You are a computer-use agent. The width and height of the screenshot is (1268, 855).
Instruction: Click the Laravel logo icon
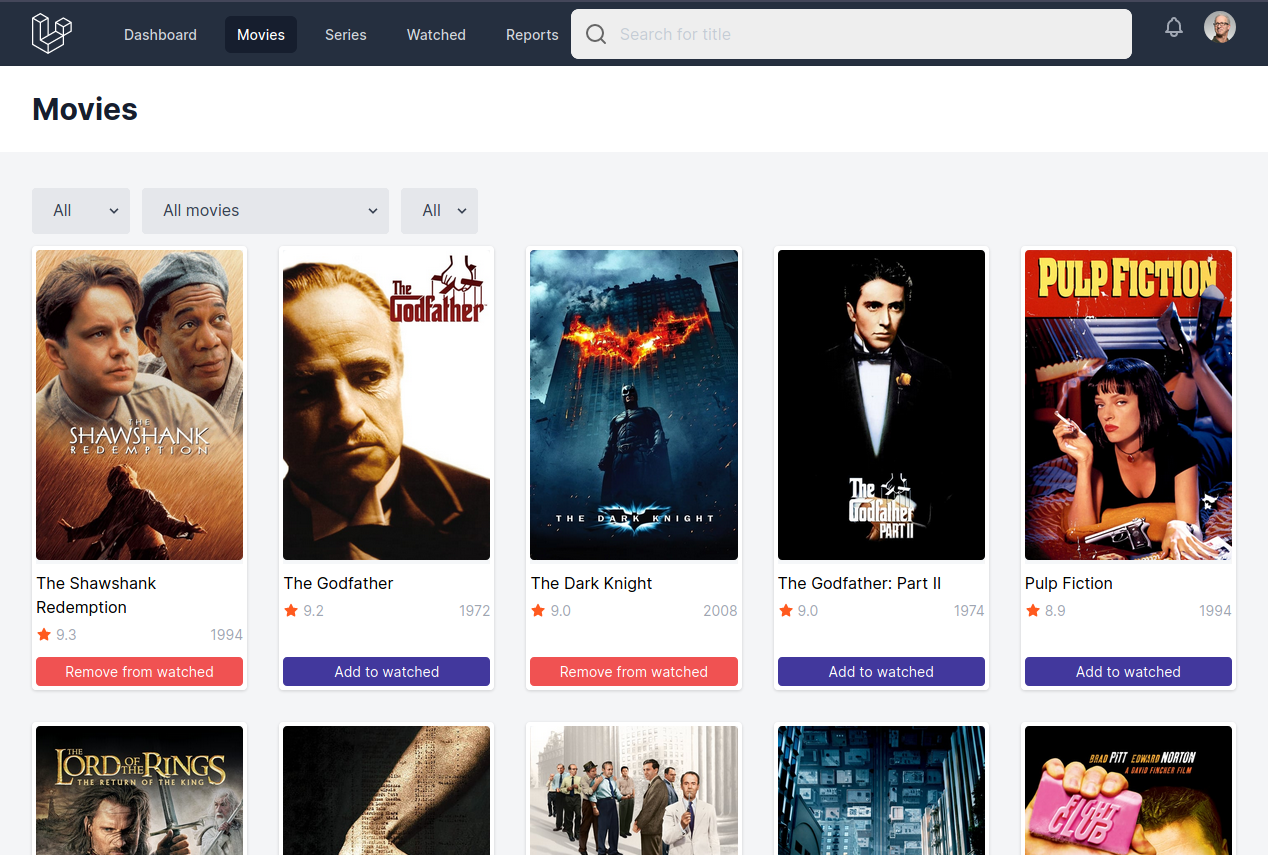tap(52, 33)
